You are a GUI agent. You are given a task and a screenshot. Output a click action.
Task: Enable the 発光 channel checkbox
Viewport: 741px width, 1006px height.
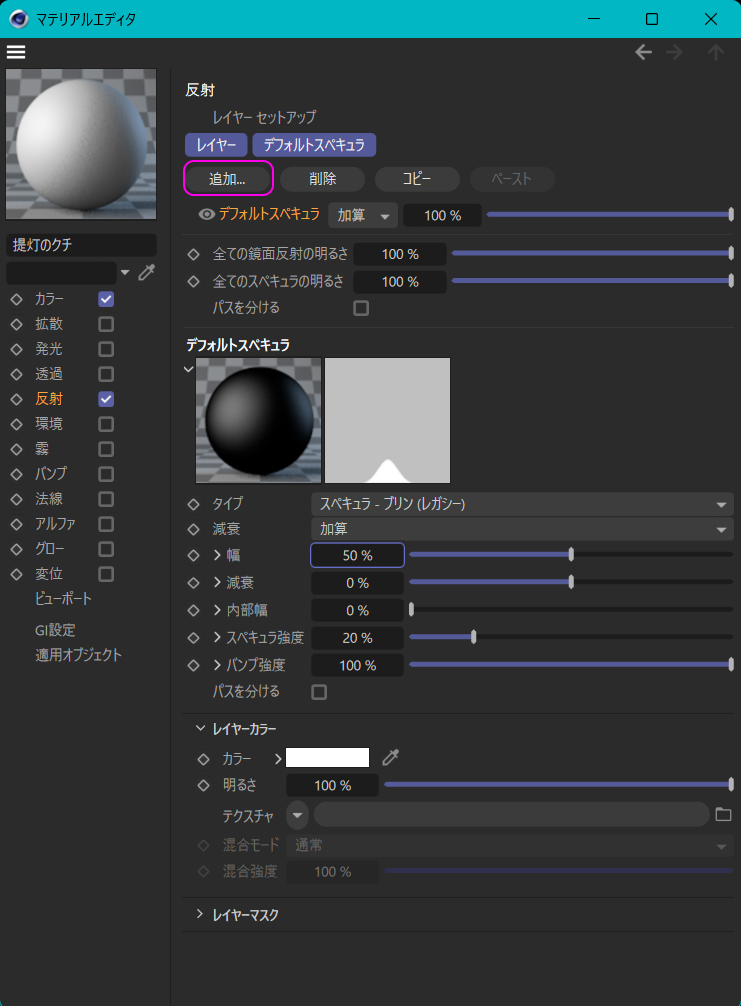106,349
